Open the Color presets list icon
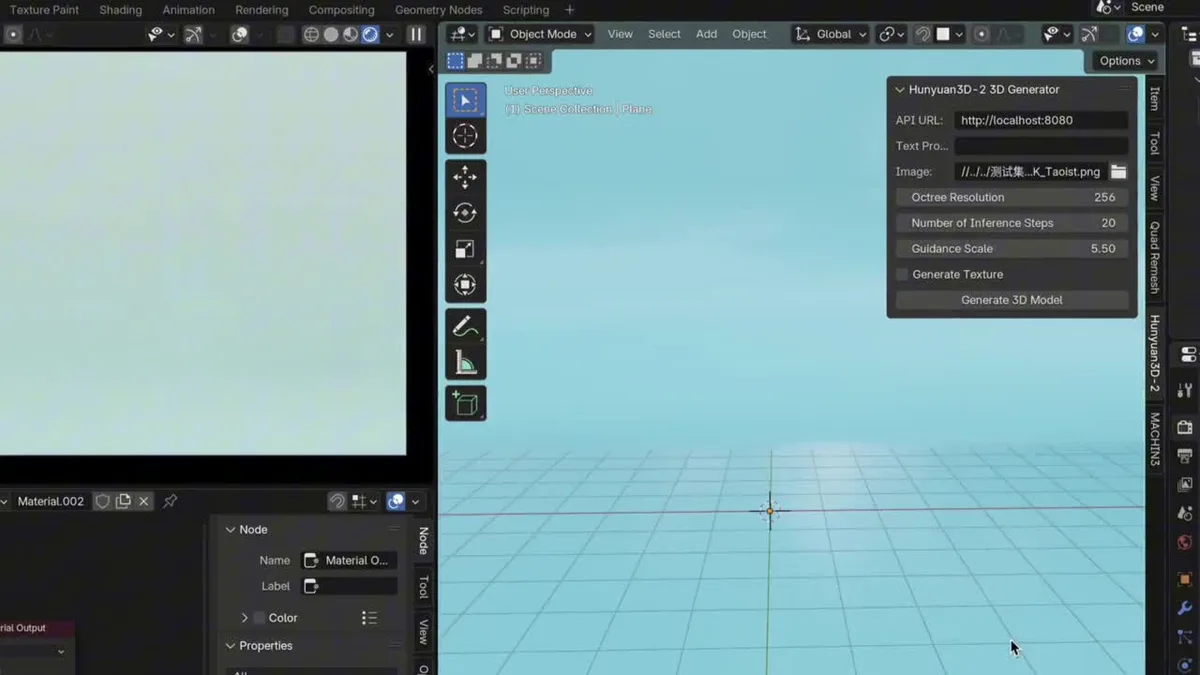This screenshot has width=1200, height=675. [369, 618]
